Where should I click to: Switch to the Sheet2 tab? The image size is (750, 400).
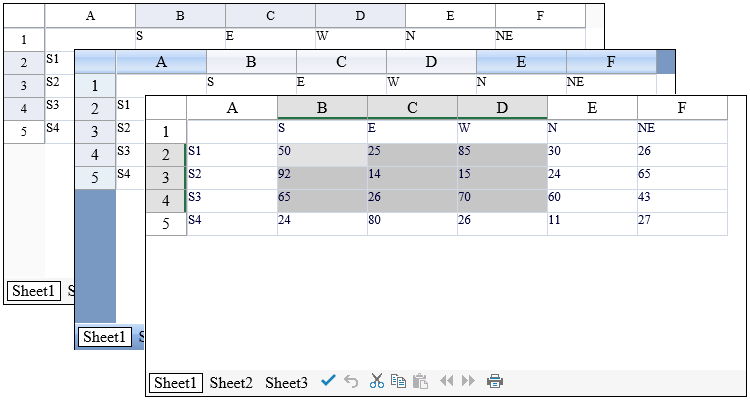pyautogui.click(x=231, y=382)
